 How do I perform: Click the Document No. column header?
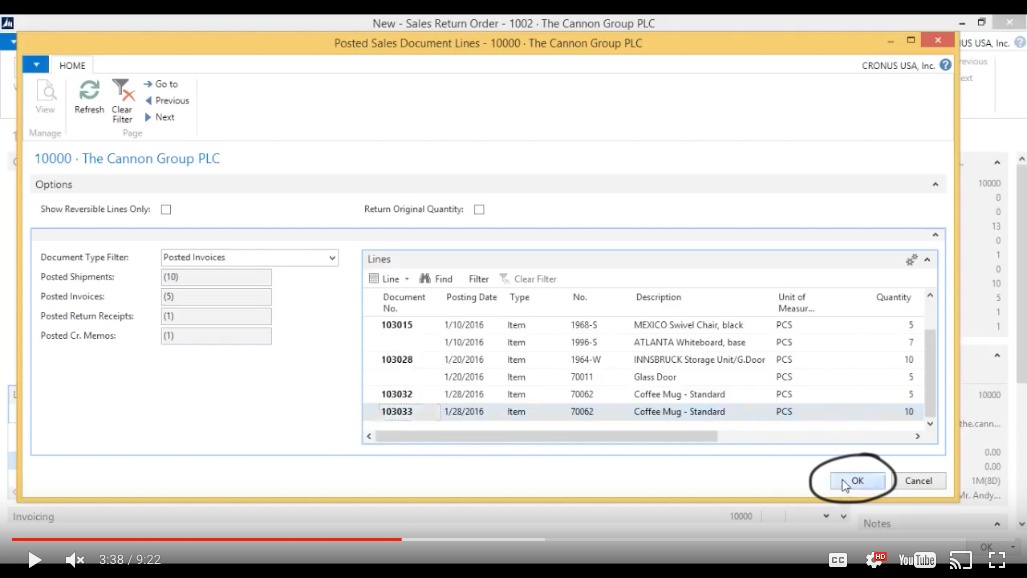[x=403, y=303]
